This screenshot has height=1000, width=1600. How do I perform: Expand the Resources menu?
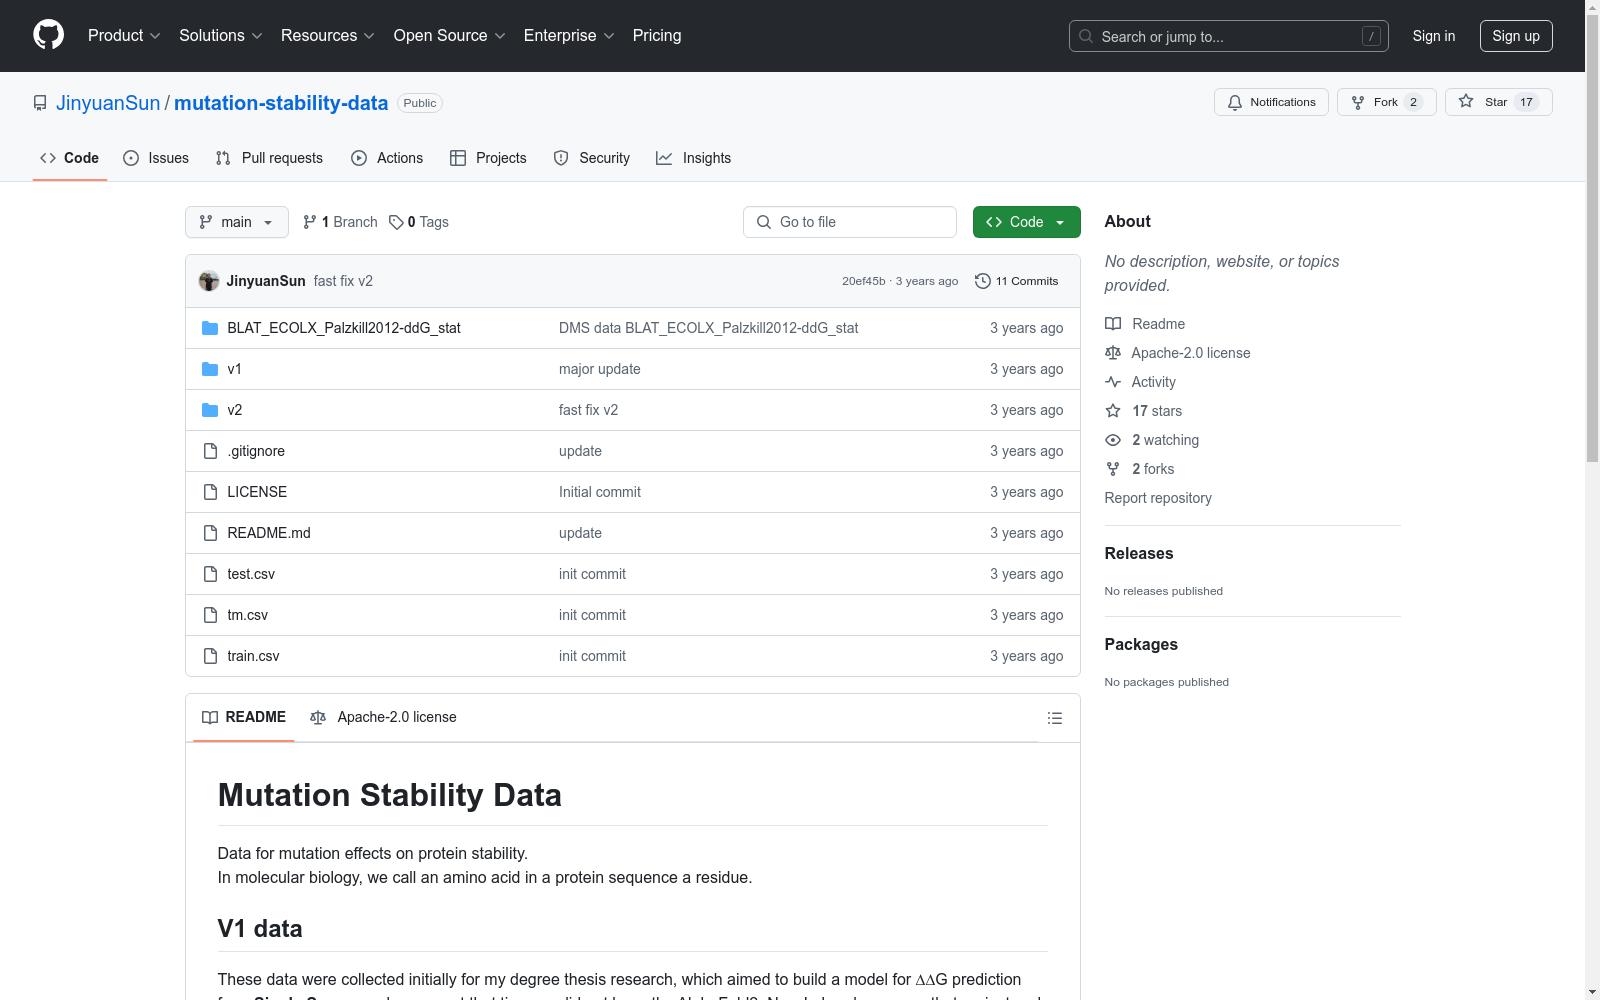click(x=328, y=36)
